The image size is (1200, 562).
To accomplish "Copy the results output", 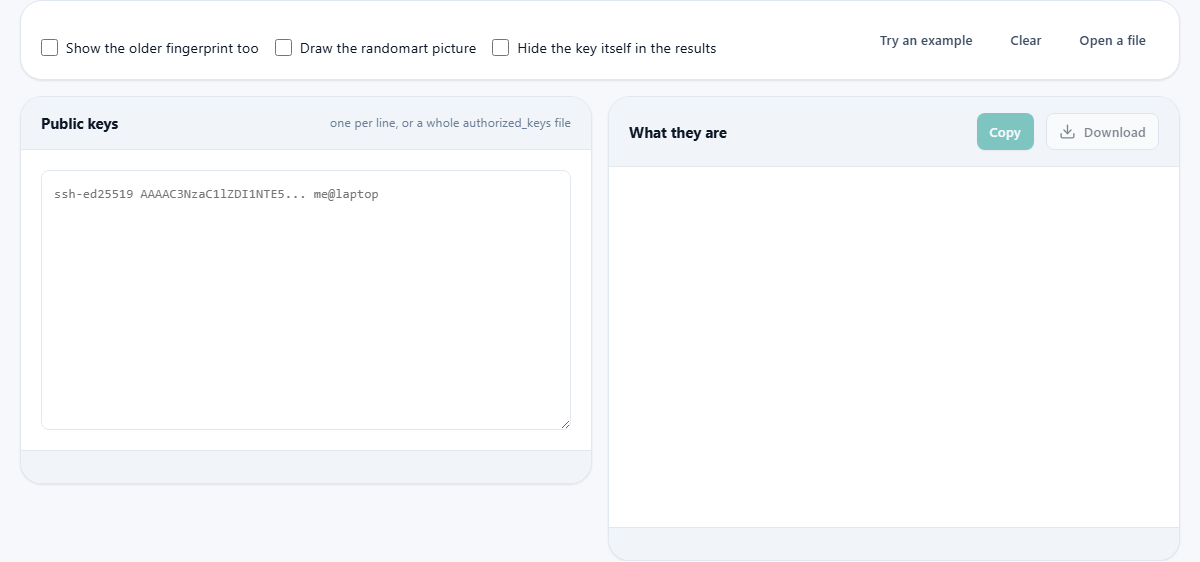I will click(1005, 132).
